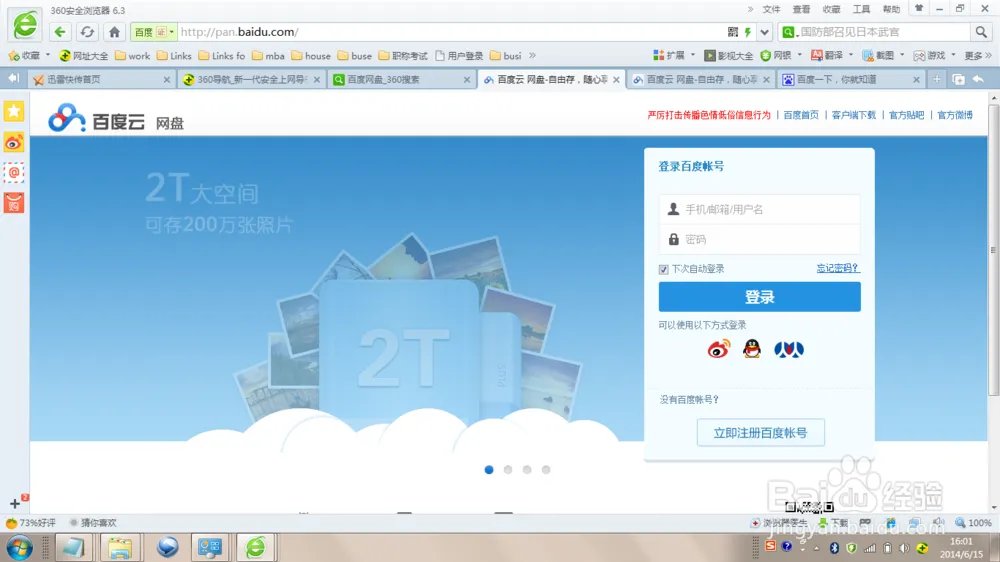Screen dimensions: 1000x562
Task: Select the second carousel dot
Action: pos(508,470)
